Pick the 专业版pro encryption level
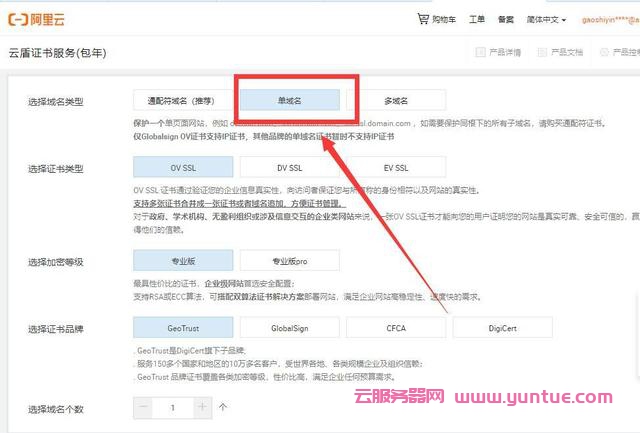 (x=289, y=261)
